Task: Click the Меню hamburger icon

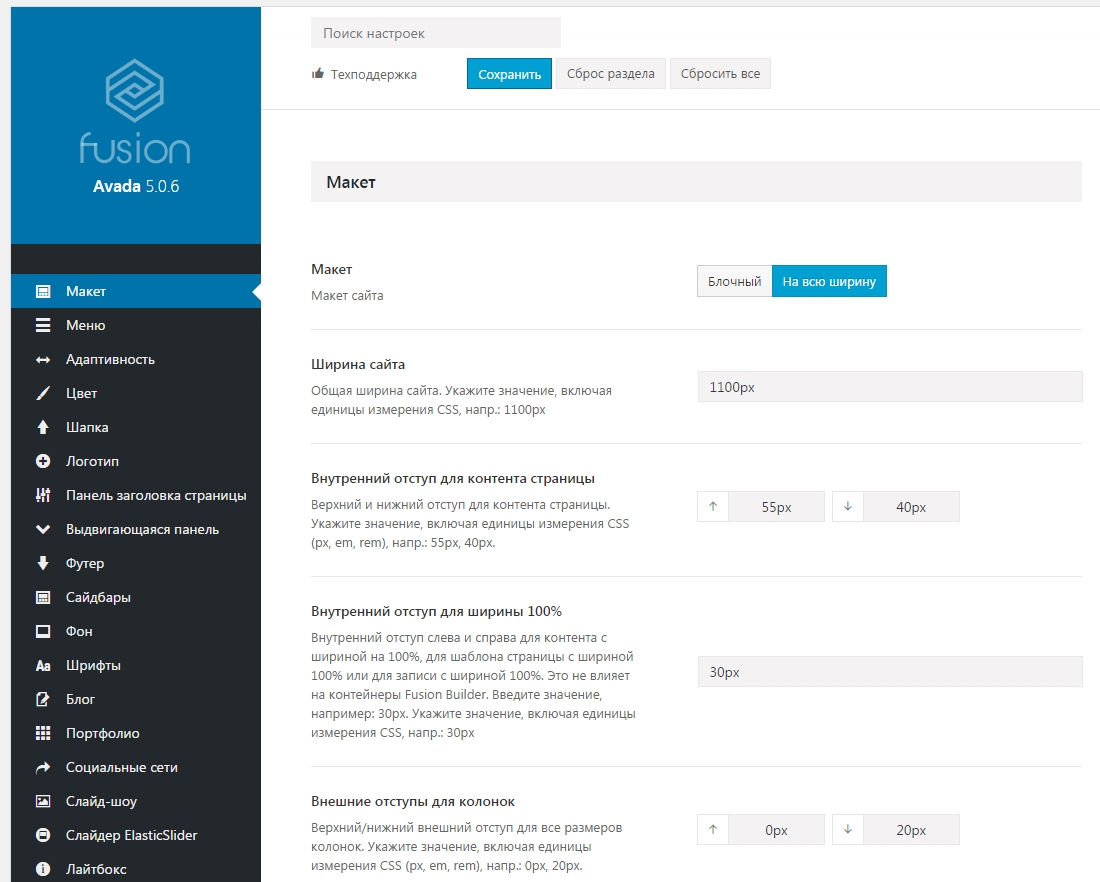Action: pyautogui.click(x=43, y=326)
